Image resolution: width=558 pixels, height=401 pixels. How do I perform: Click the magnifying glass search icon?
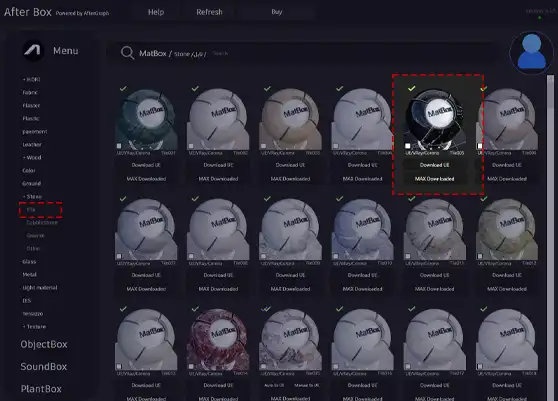tap(127, 53)
